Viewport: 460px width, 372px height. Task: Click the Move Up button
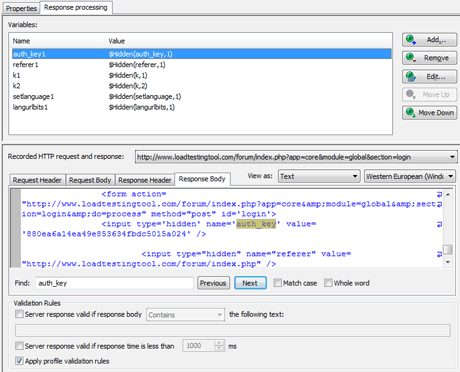[x=429, y=95]
